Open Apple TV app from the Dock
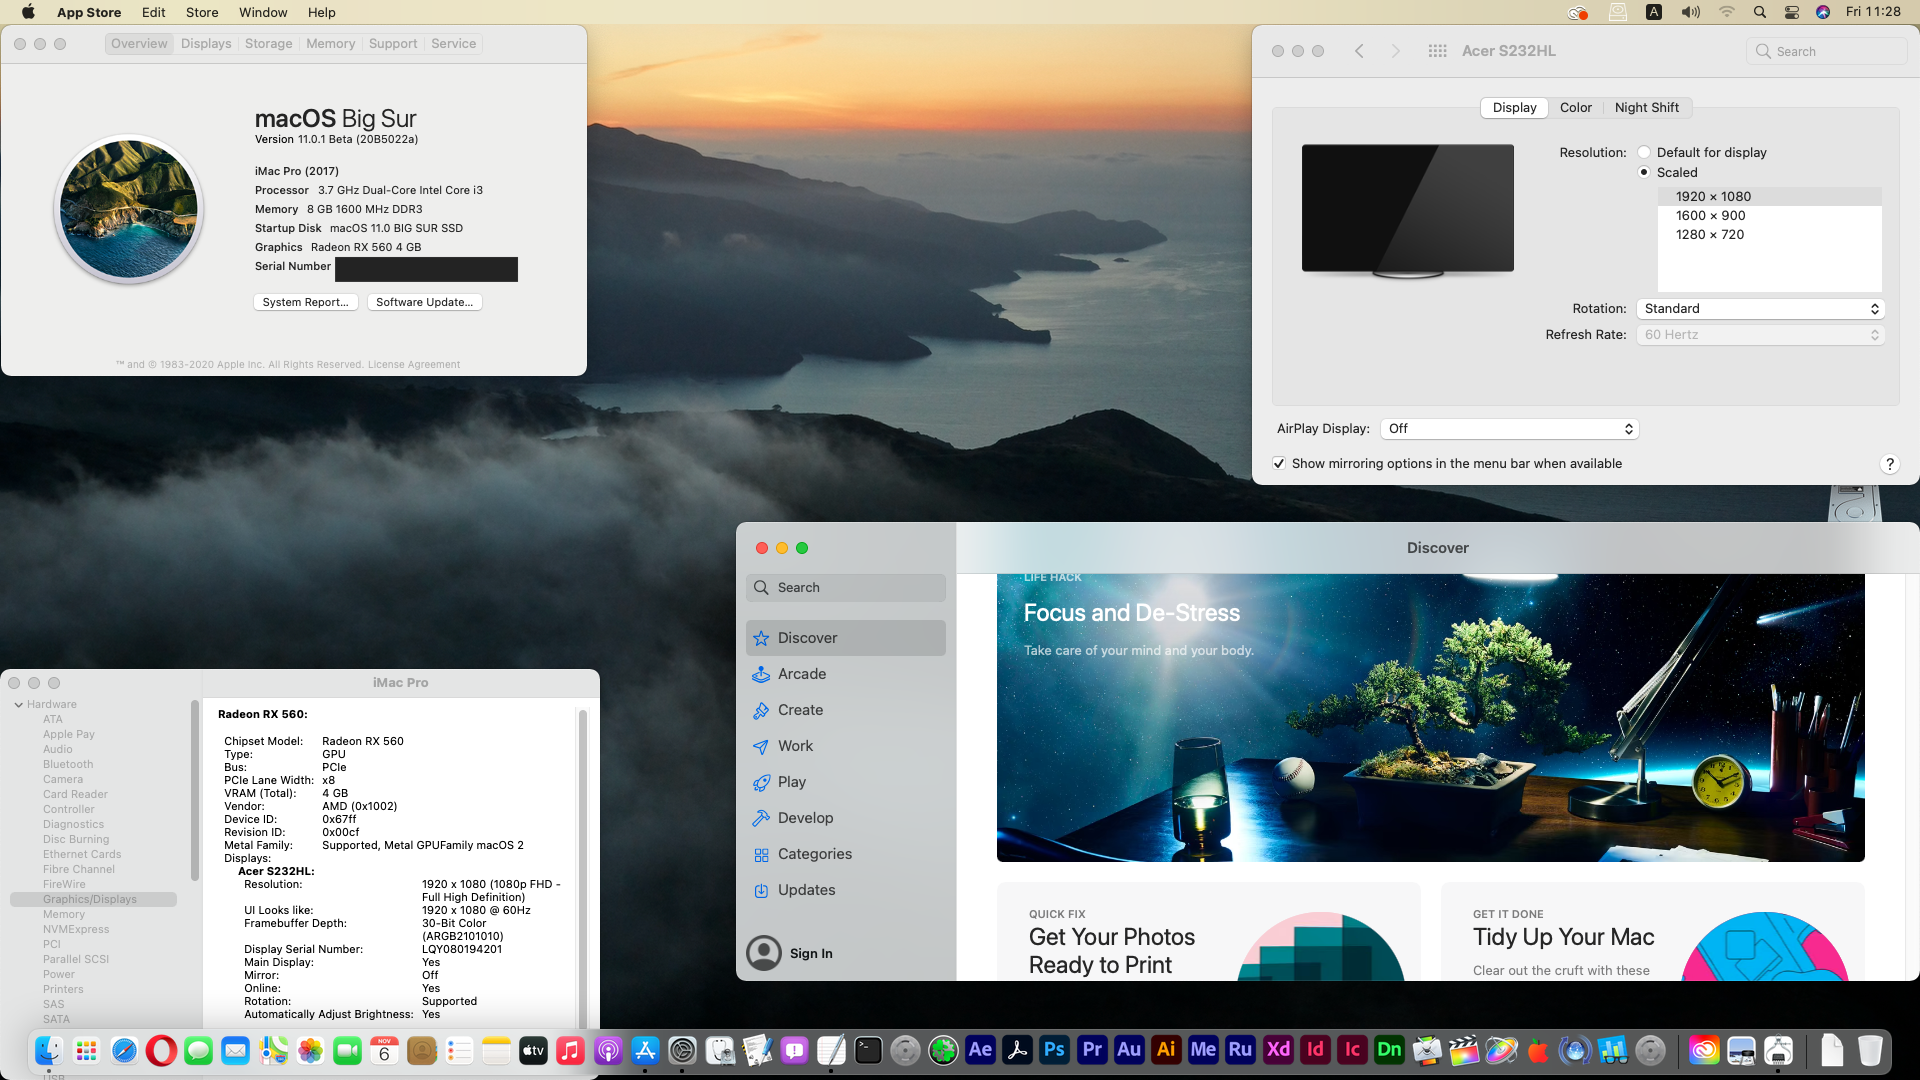Viewport: 1920px width, 1080px height. (533, 1050)
